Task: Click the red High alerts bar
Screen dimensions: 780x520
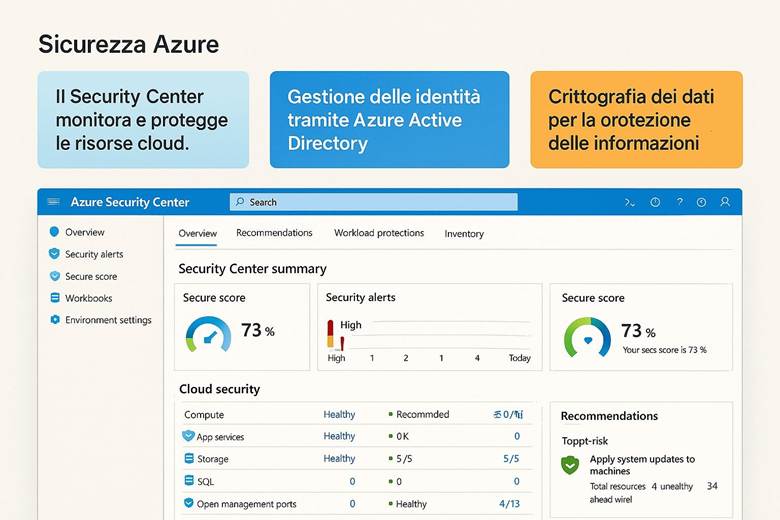Action: click(330, 333)
